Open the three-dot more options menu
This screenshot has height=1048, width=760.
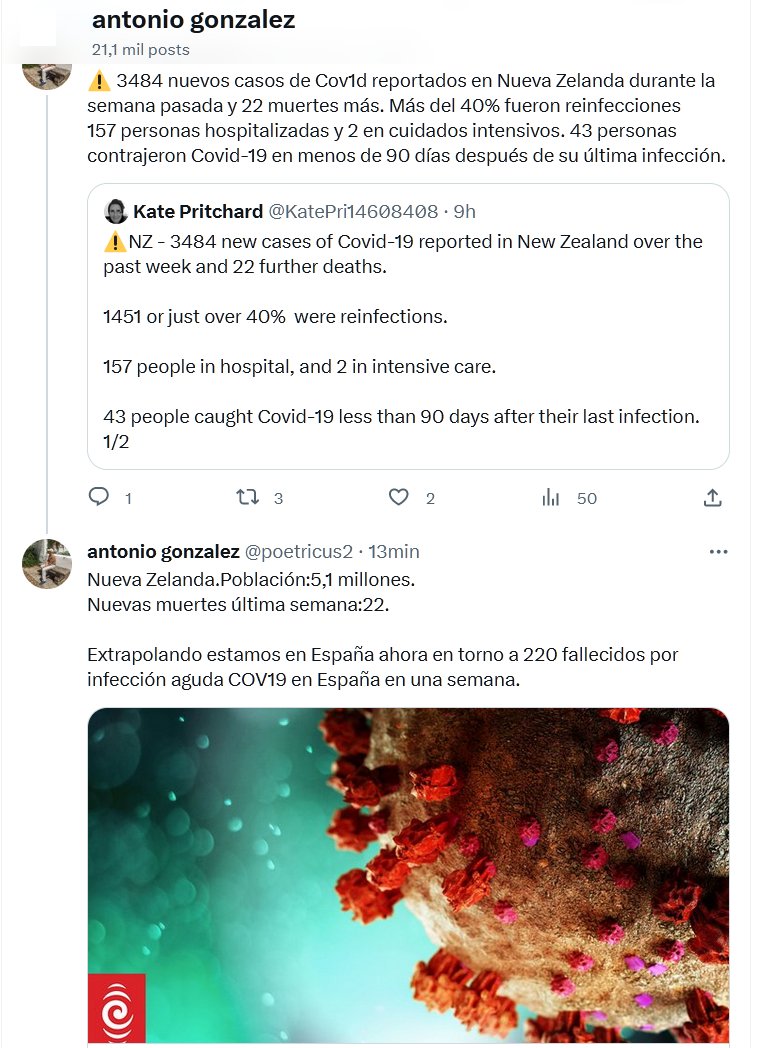(x=718, y=551)
